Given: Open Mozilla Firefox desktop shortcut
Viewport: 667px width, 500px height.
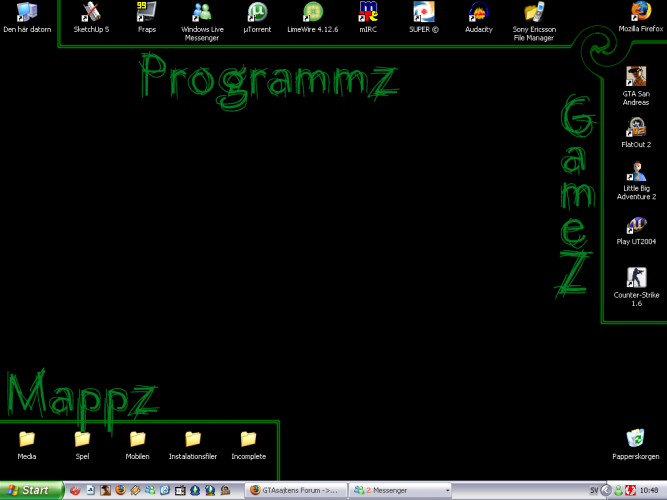Looking at the screenshot, I should 641,13.
